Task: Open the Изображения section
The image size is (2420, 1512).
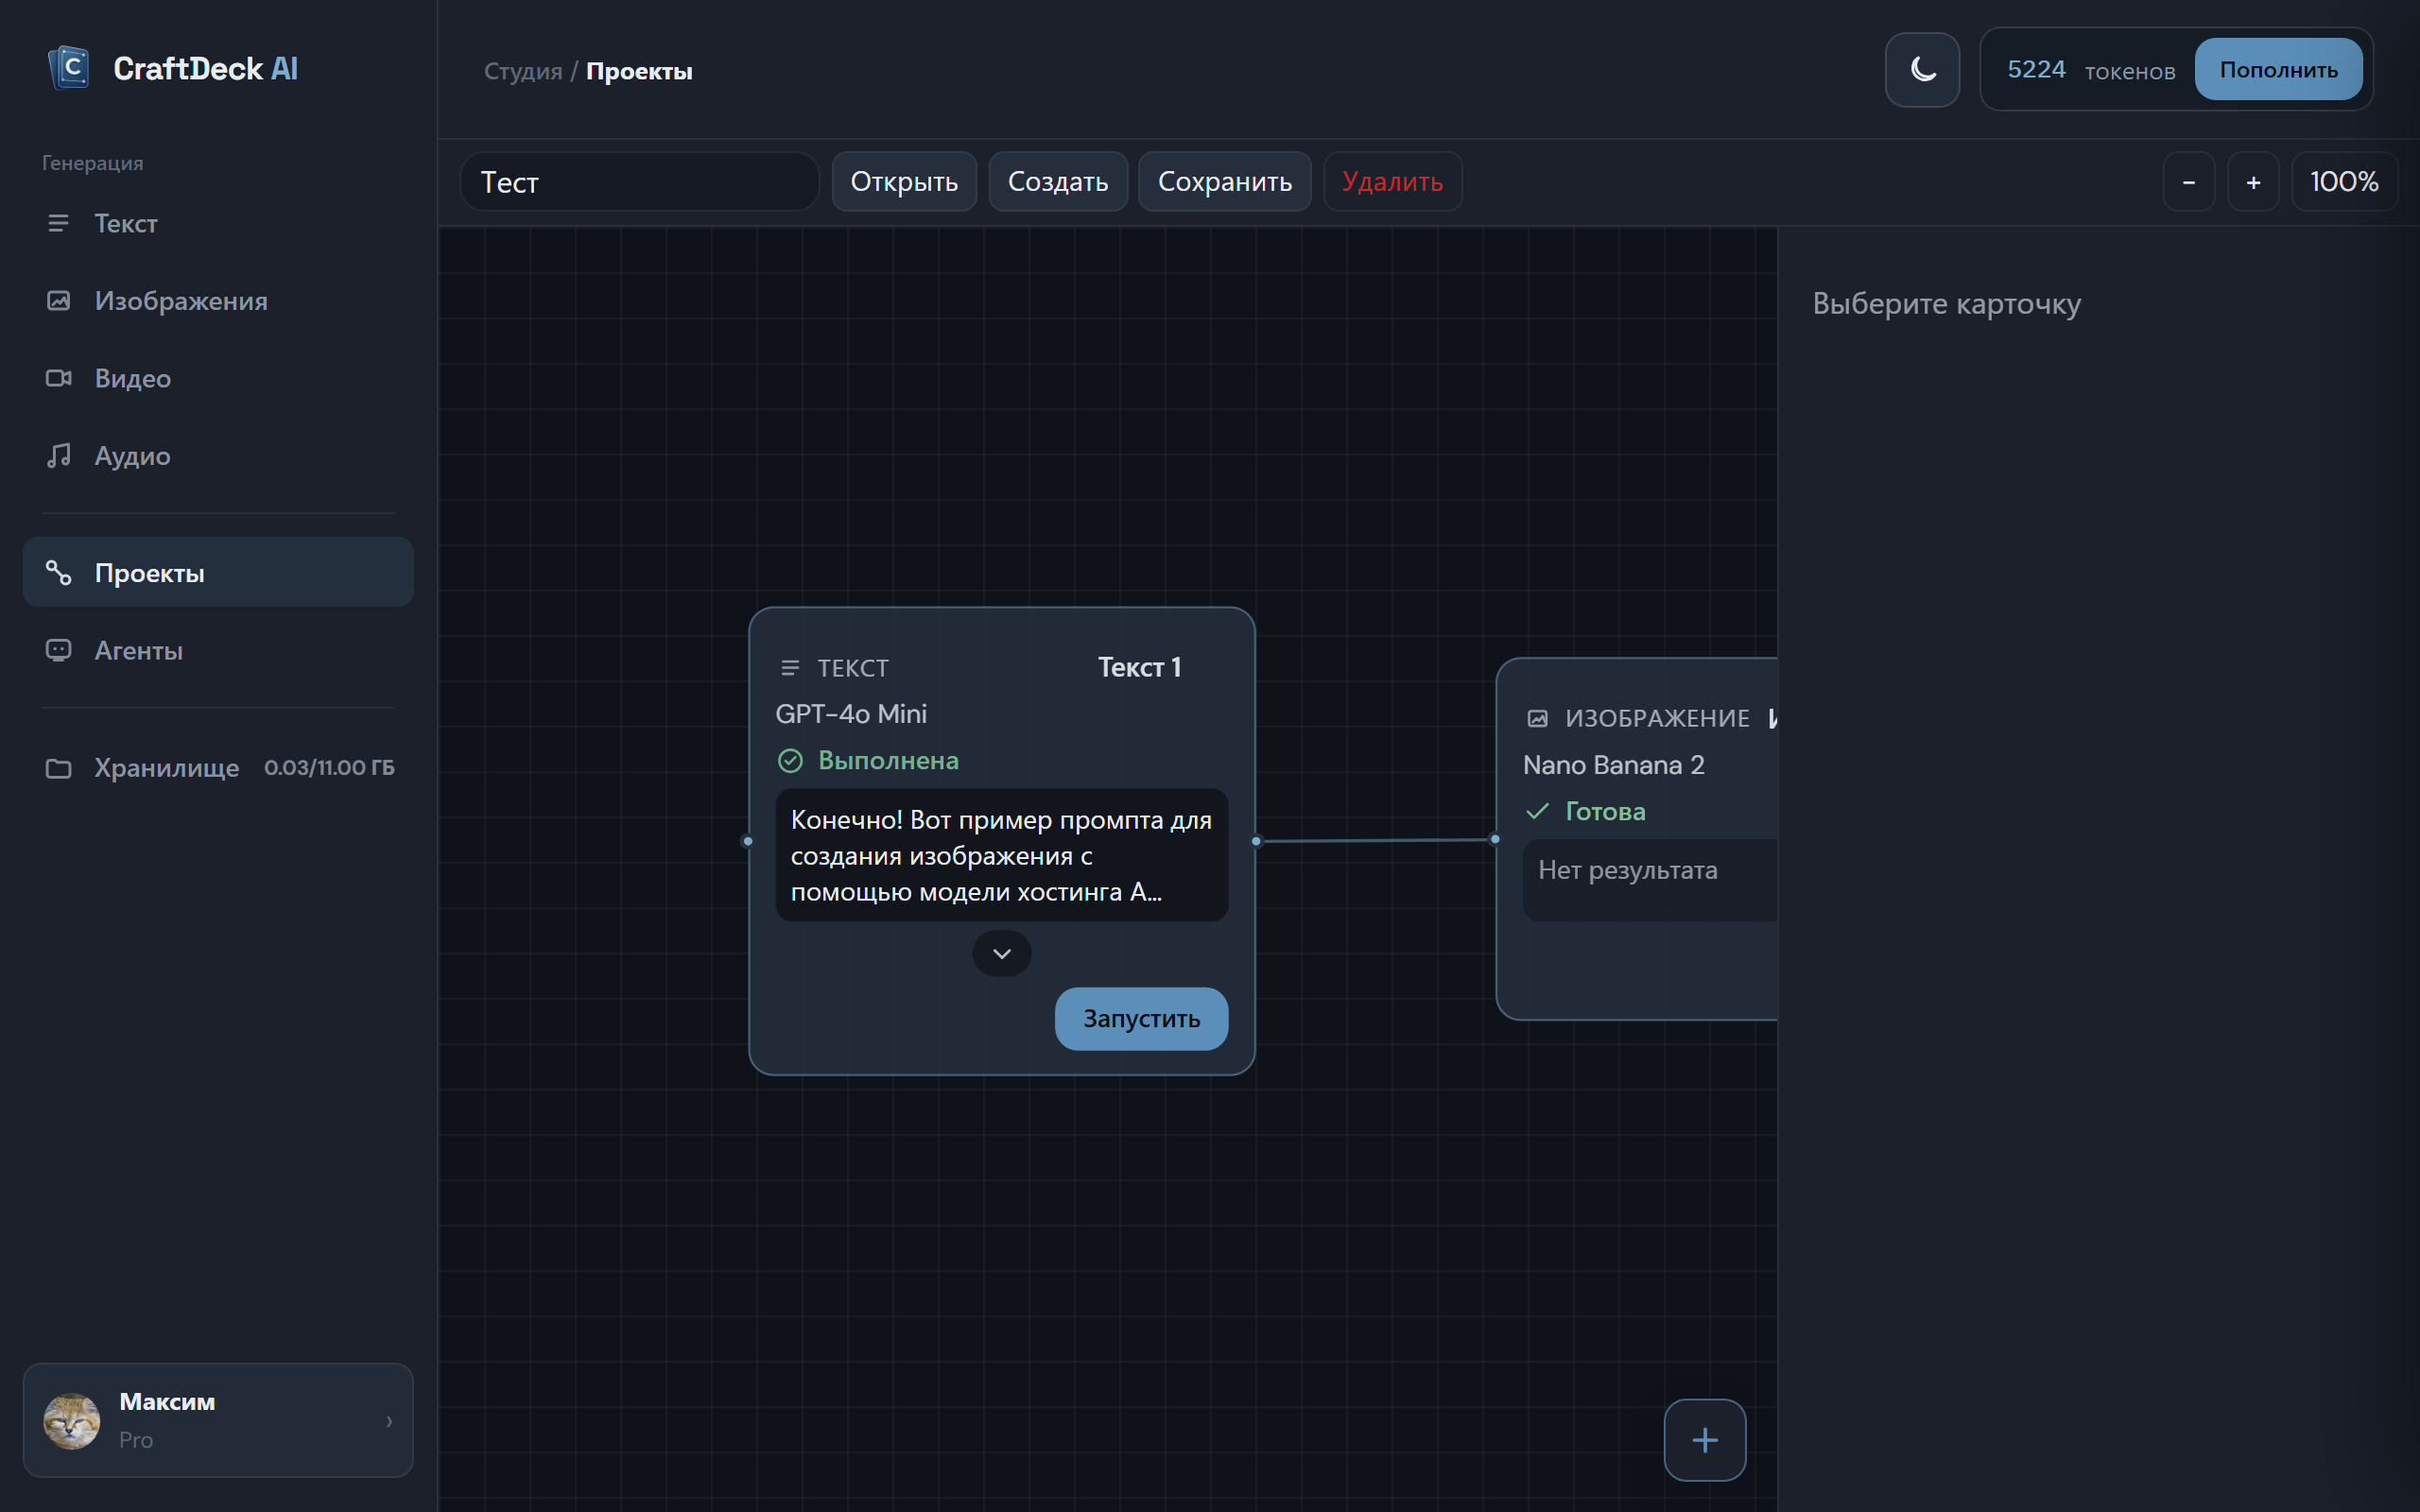Action: pos(218,301)
